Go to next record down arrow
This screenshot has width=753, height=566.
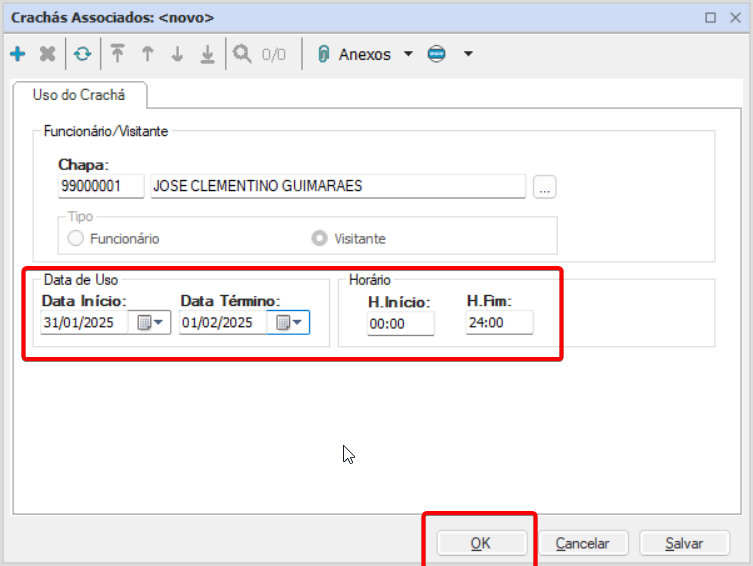pyautogui.click(x=177, y=54)
